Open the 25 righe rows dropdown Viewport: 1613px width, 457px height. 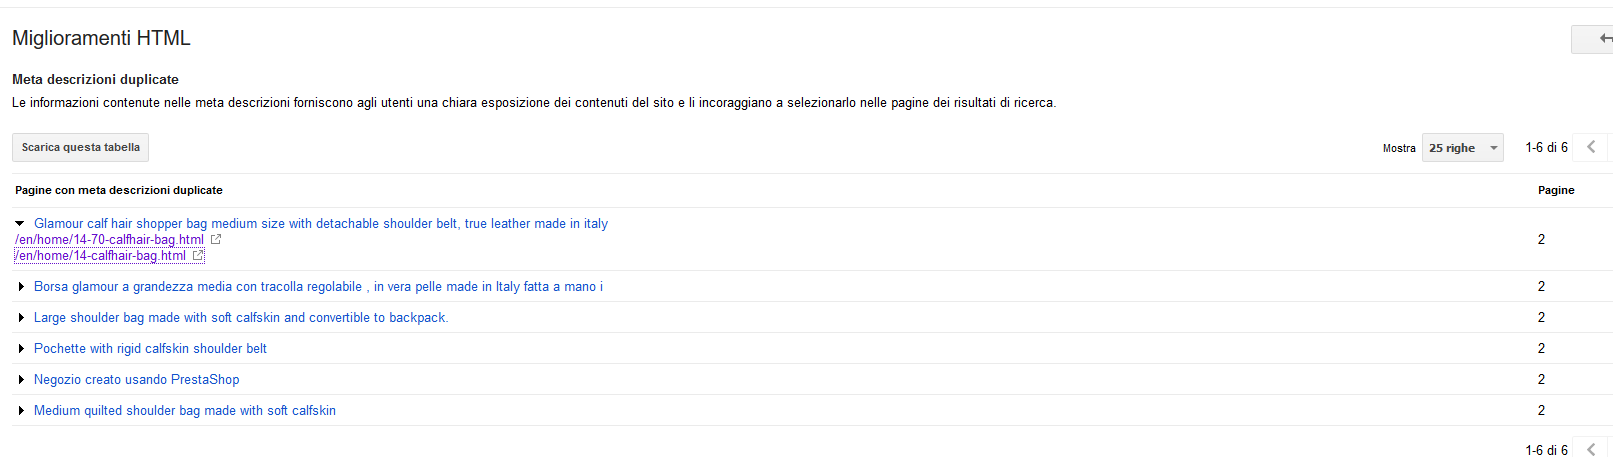(x=1462, y=148)
